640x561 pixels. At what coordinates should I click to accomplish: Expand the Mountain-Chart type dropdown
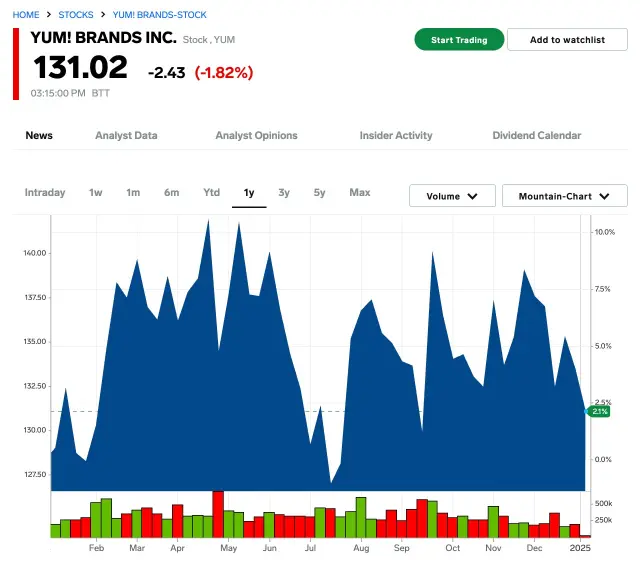pos(564,196)
